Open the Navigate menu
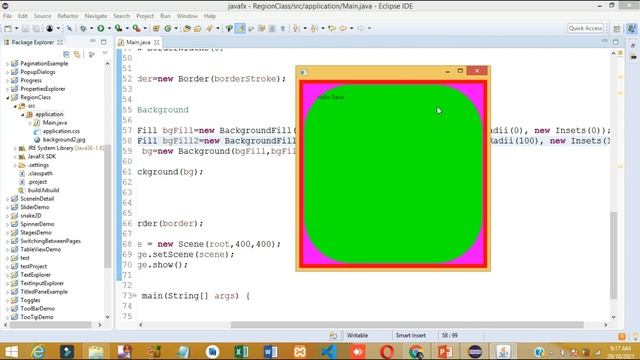 click(96, 16)
